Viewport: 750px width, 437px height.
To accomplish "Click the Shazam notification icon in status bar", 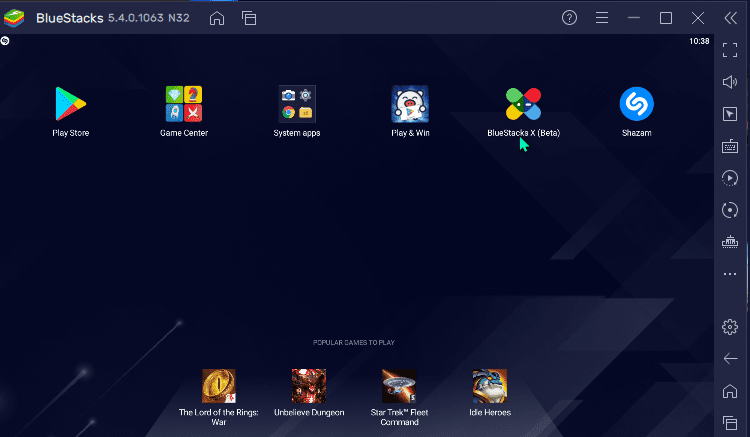I will click(x=5, y=41).
